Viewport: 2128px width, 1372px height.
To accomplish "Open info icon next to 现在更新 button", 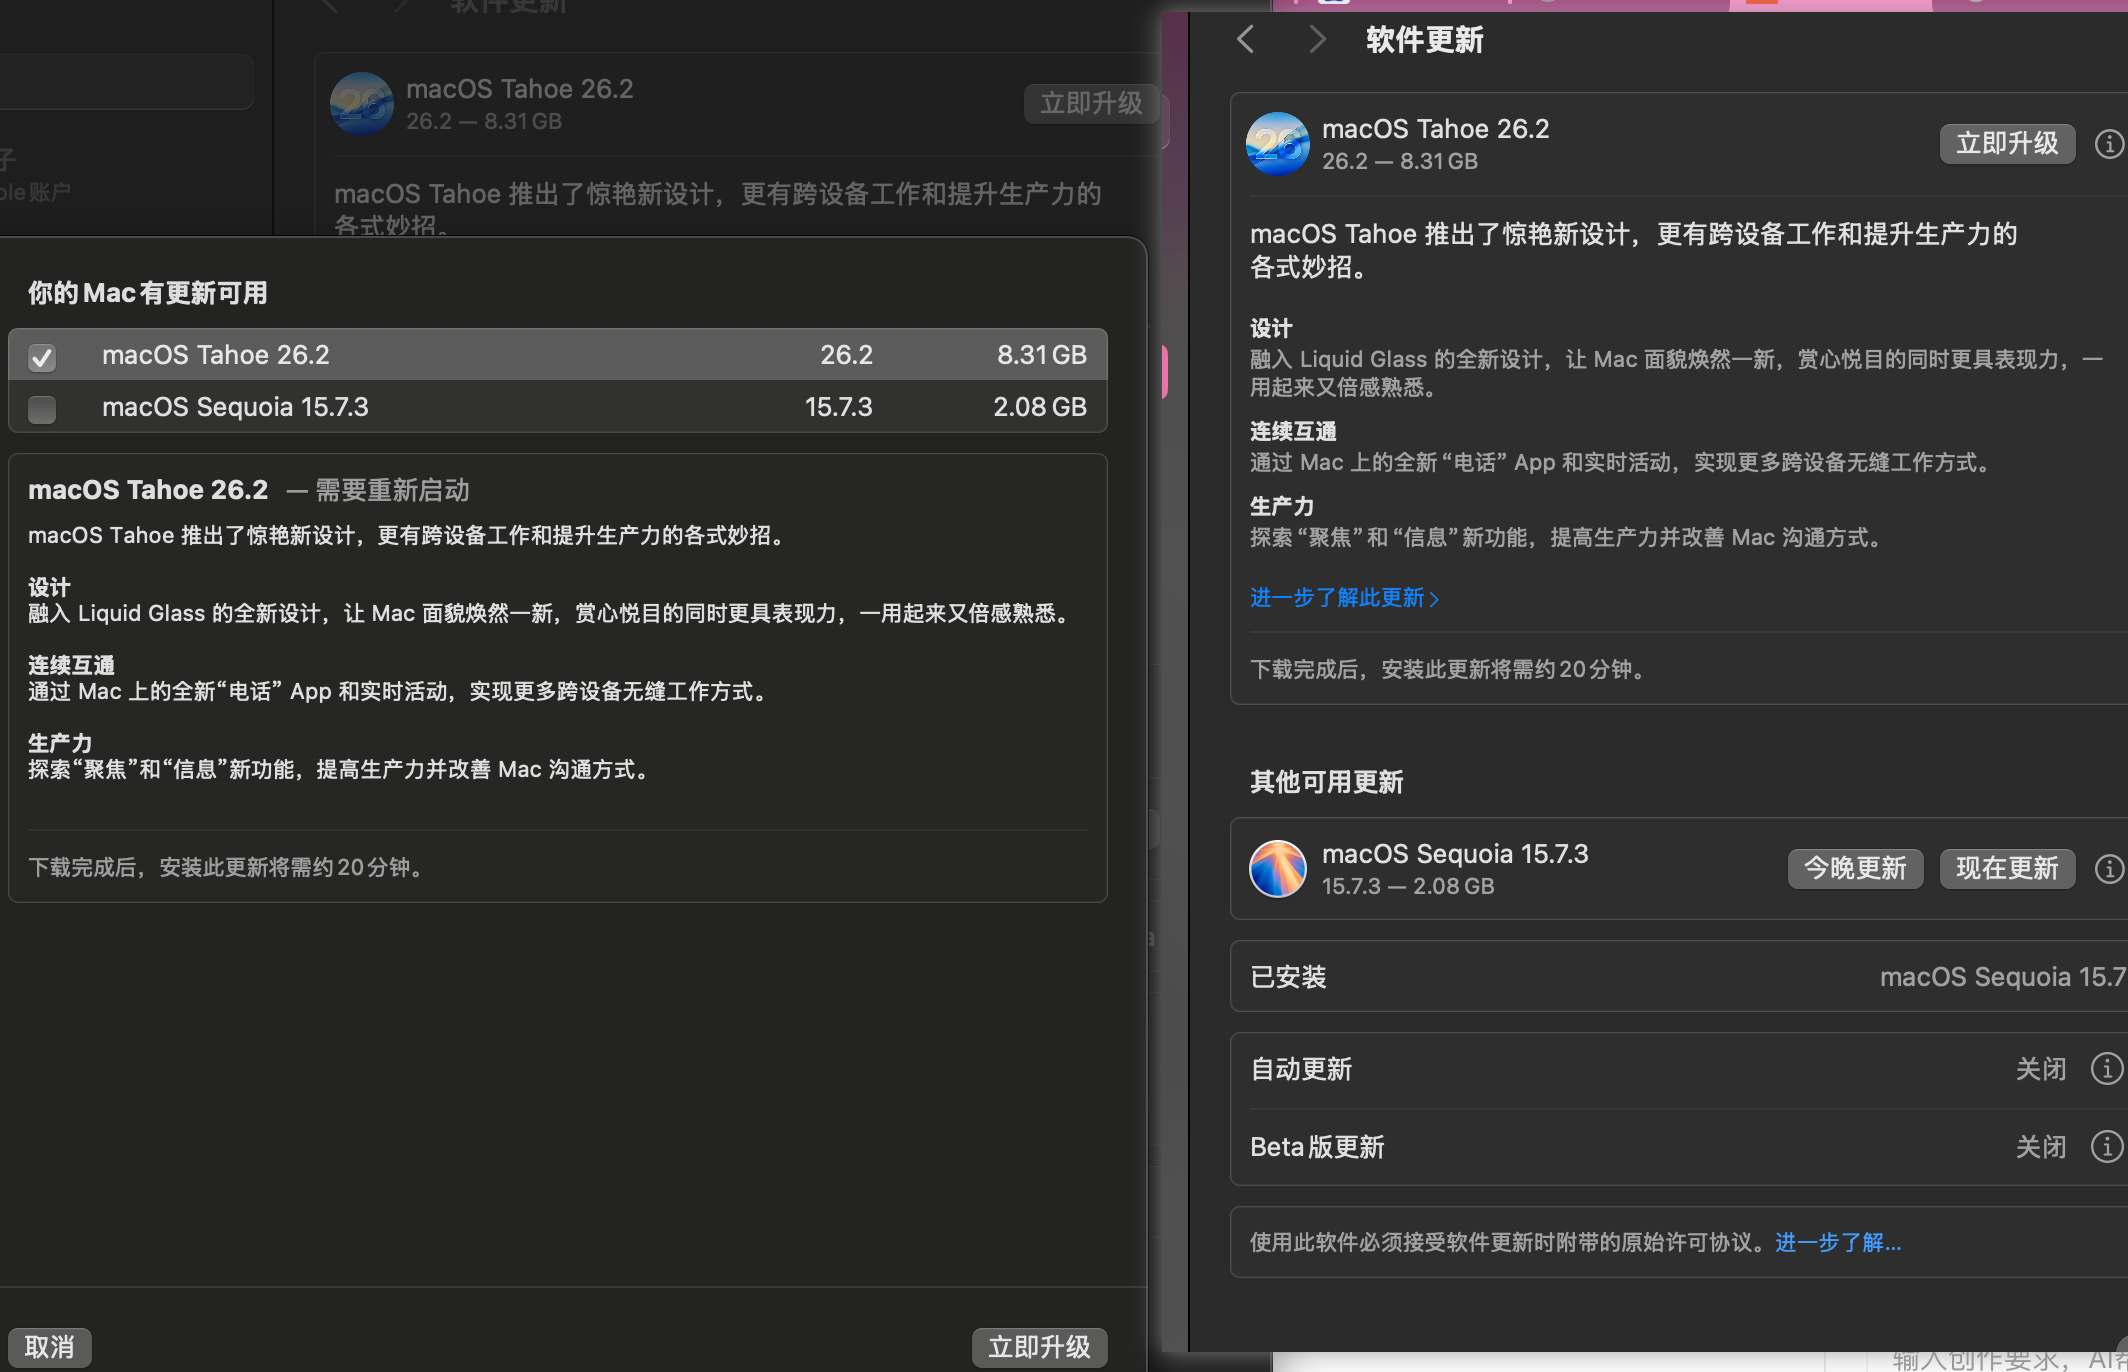I will coord(2108,868).
